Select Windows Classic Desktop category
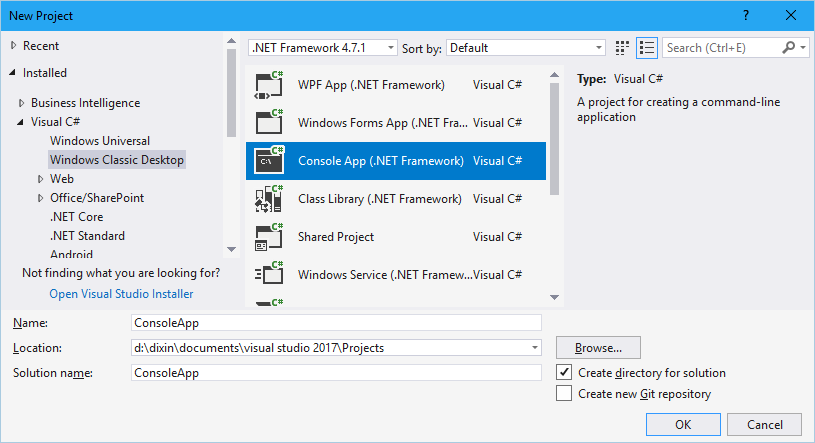This screenshot has height=443, width=815. (117, 160)
